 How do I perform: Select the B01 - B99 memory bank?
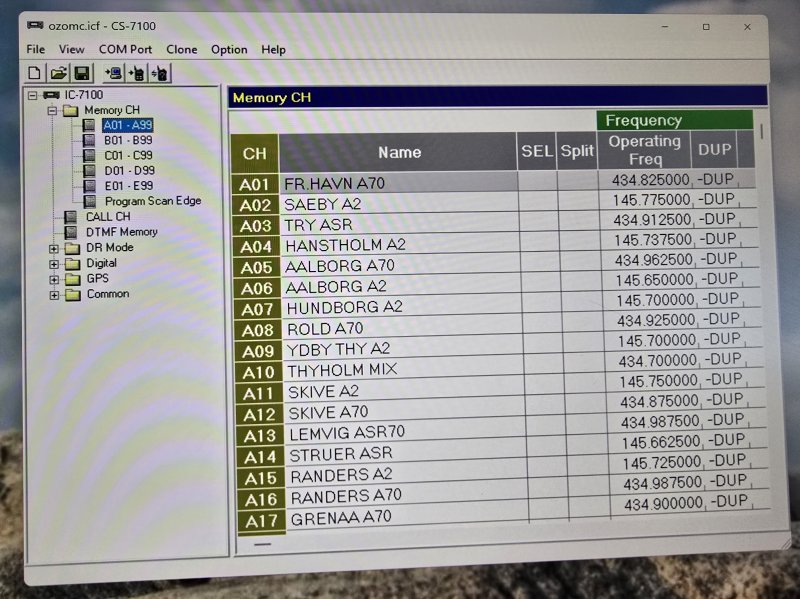click(x=128, y=140)
